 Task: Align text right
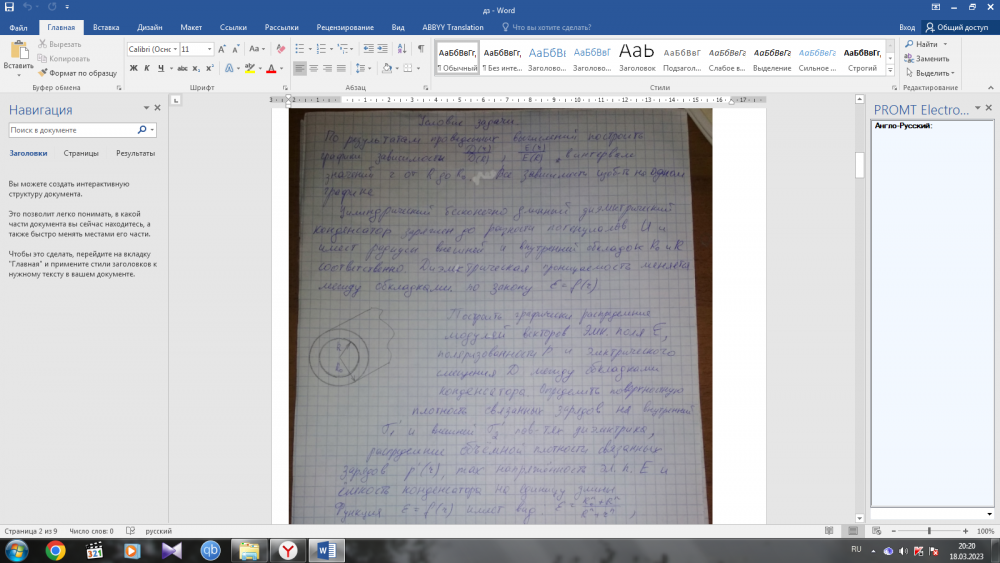click(x=328, y=68)
